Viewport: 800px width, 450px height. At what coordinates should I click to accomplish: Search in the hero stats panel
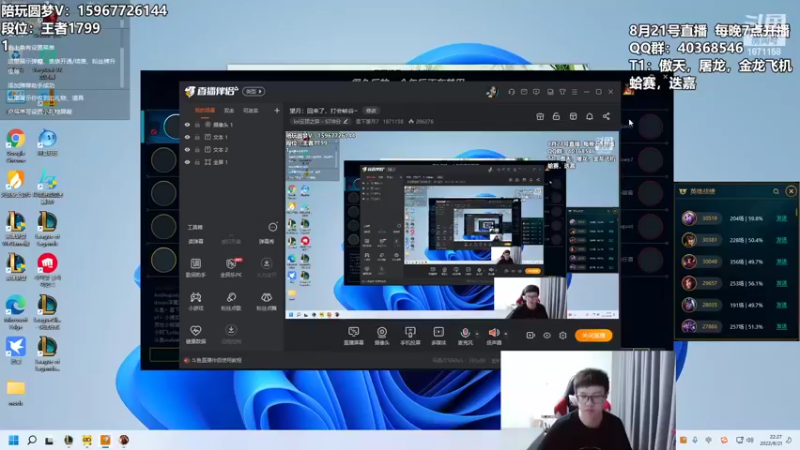click(x=776, y=191)
